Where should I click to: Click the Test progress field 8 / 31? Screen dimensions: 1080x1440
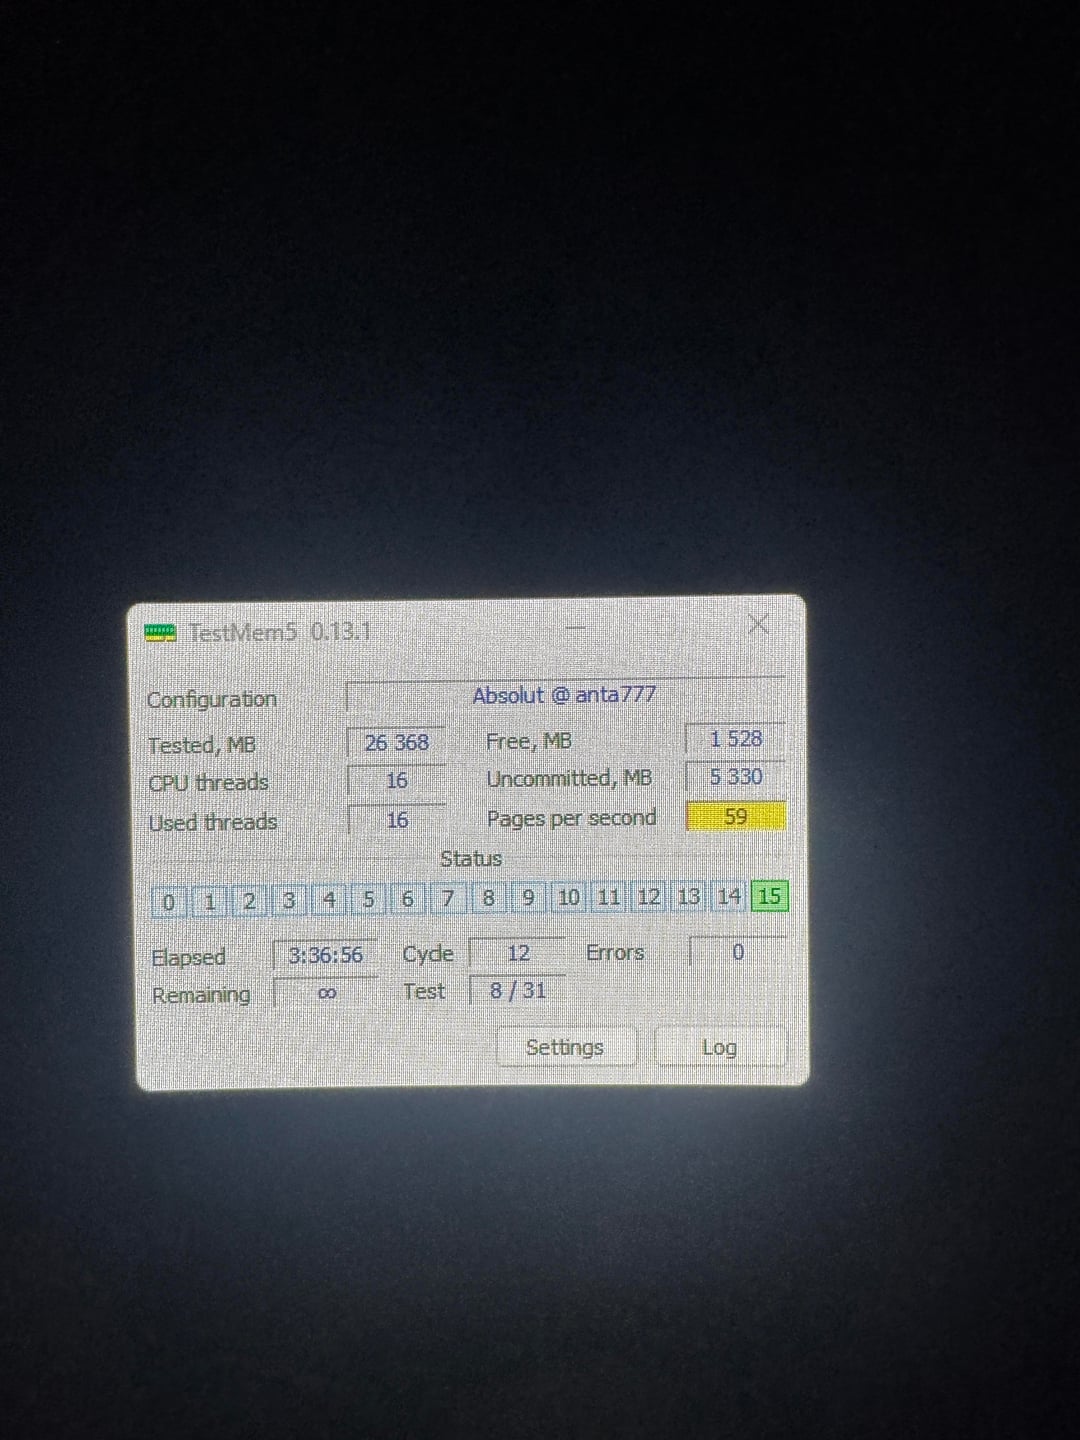coord(517,991)
